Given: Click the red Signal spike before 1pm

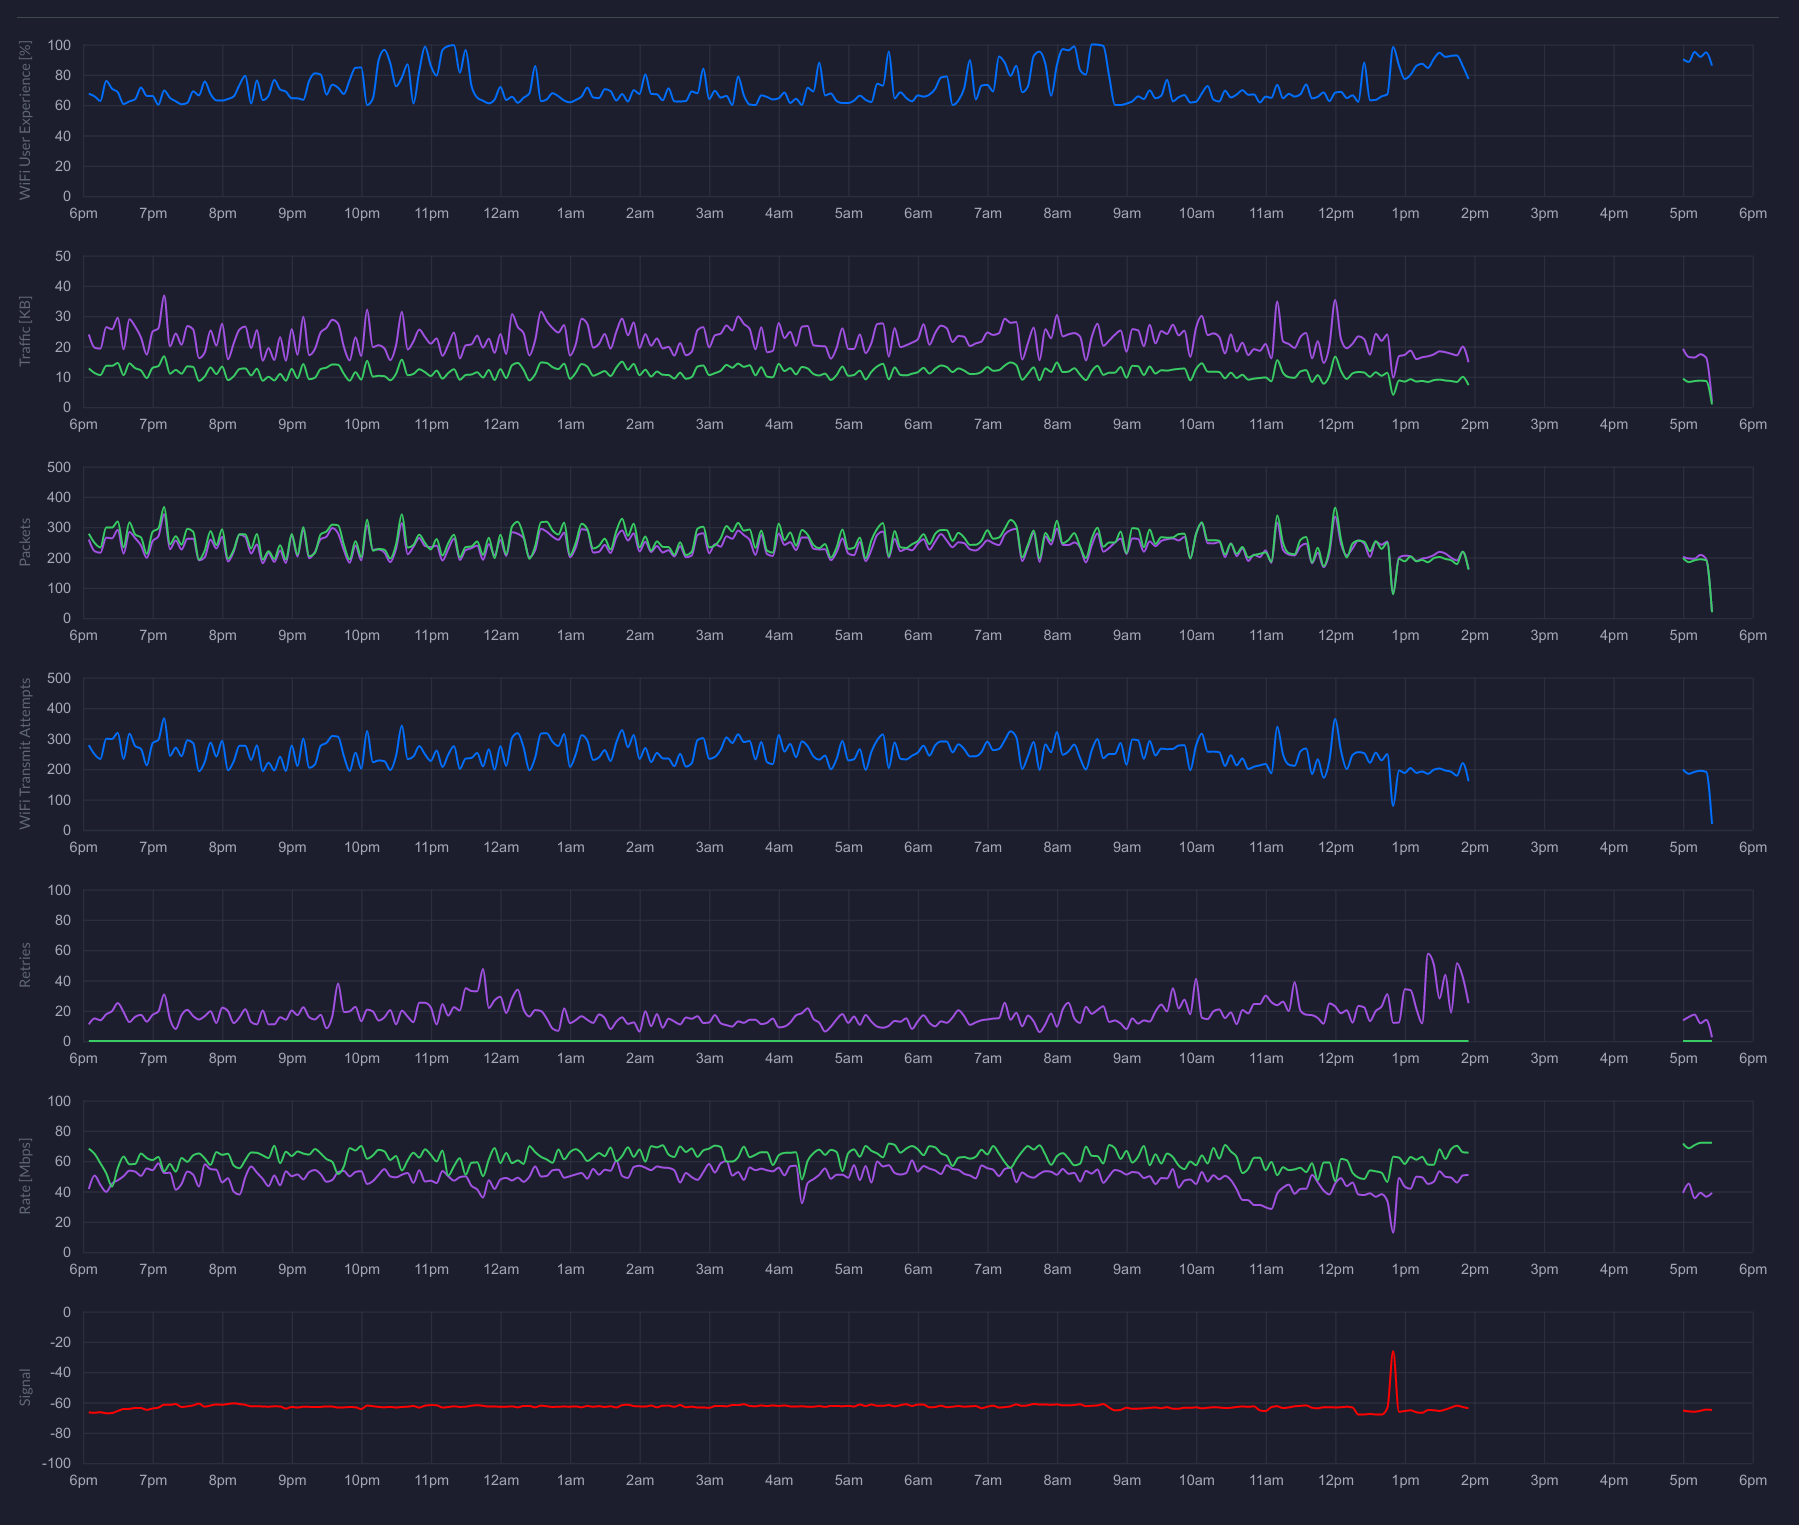Looking at the screenshot, I should [x=1392, y=1354].
